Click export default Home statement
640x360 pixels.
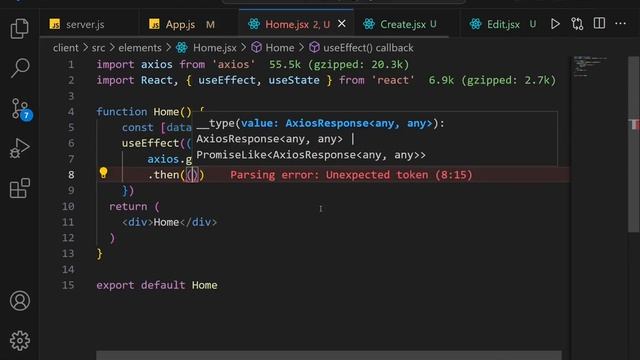tap(157, 285)
